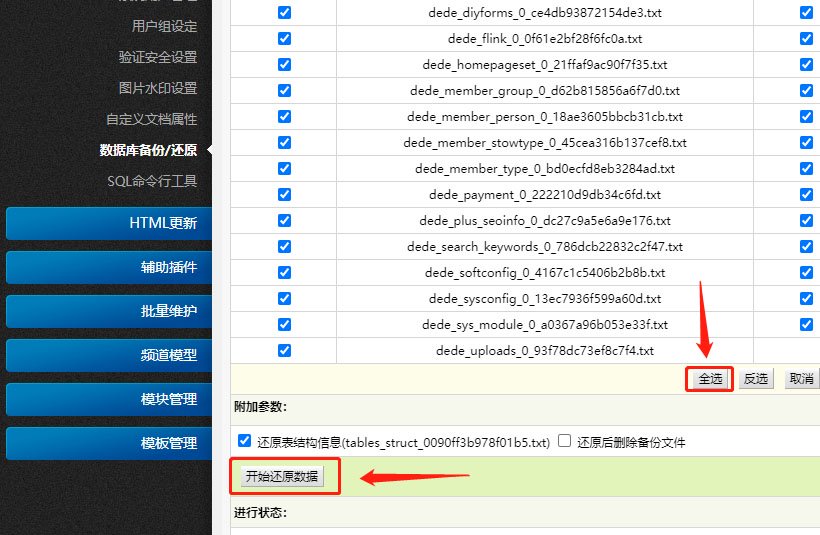Open the 批量维护 sidebar section
Screen dimensions: 820x535
pos(108,312)
